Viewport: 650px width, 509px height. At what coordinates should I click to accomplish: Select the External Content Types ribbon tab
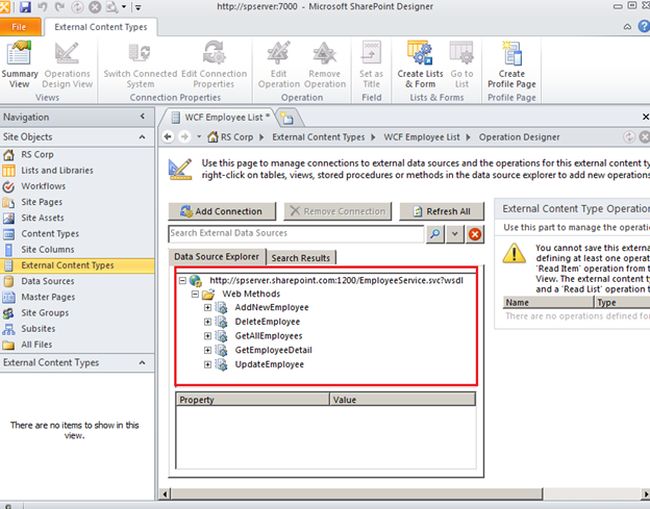(101, 27)
